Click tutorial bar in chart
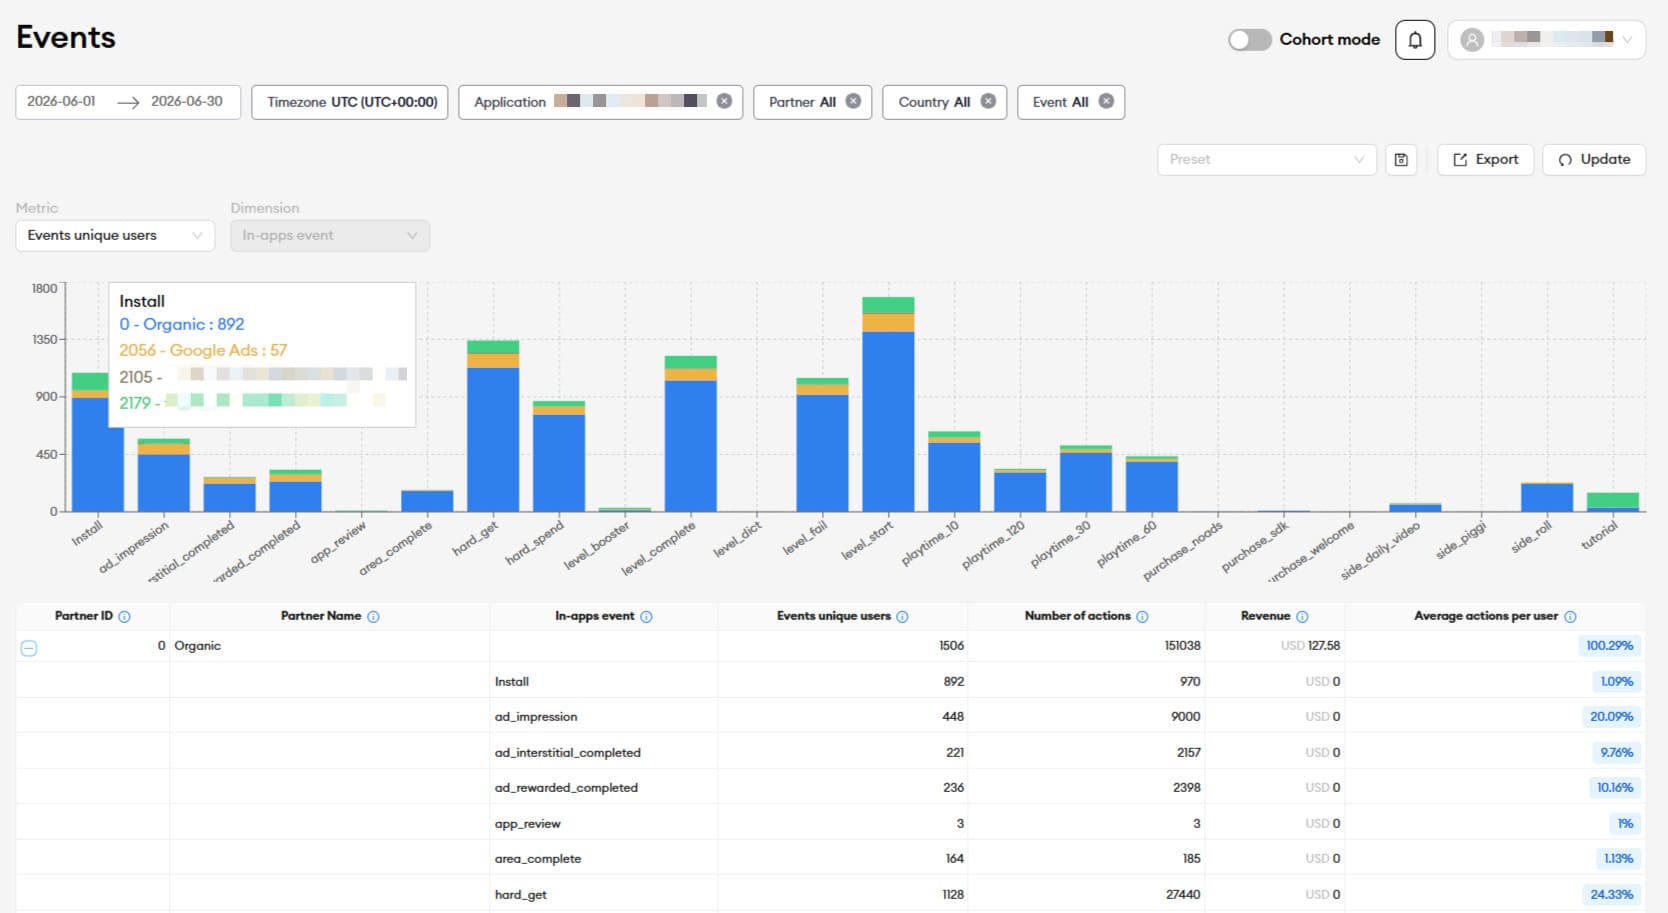This screenshot has width=1668, height=913. [x=1612, y=502]
